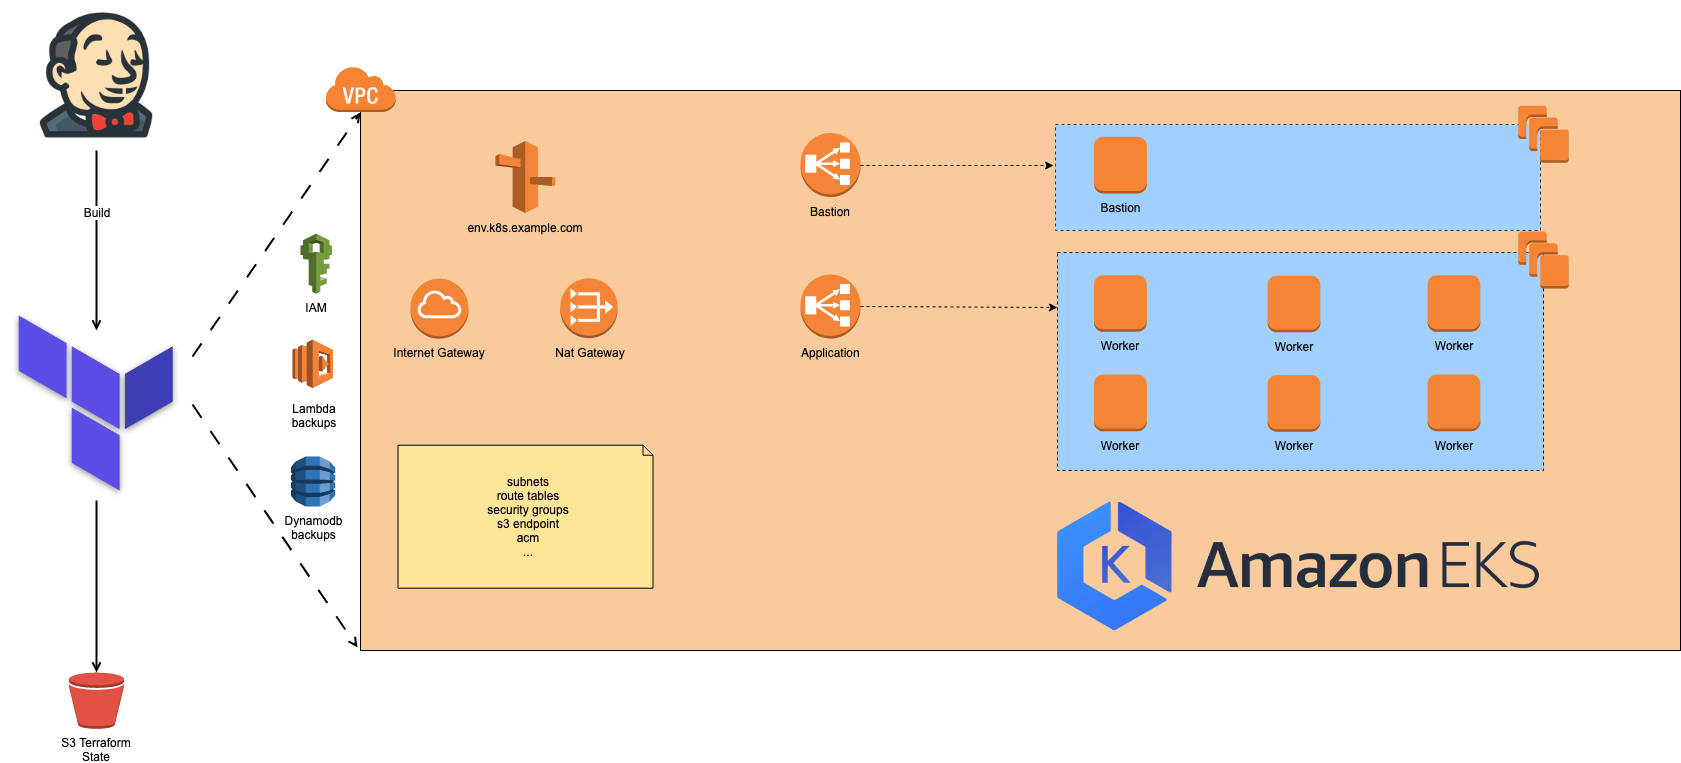The height and width of the screenshot is (763, 1681).
Task: Click the 'Amazon EKS' wordmark
Action: [x=1368, y=566]
